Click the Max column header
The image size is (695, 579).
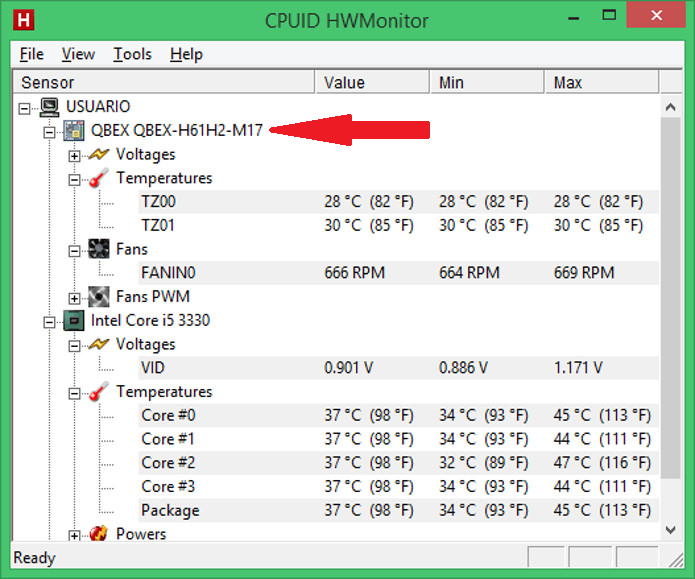click(x=601, y=82)
